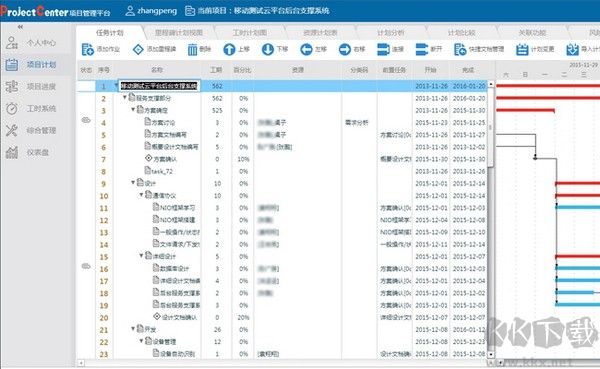Image resolution: width=600 pixels, height=369 pixels.
Task: Click the 开始 (start) column header
Action: click(430, 70)
